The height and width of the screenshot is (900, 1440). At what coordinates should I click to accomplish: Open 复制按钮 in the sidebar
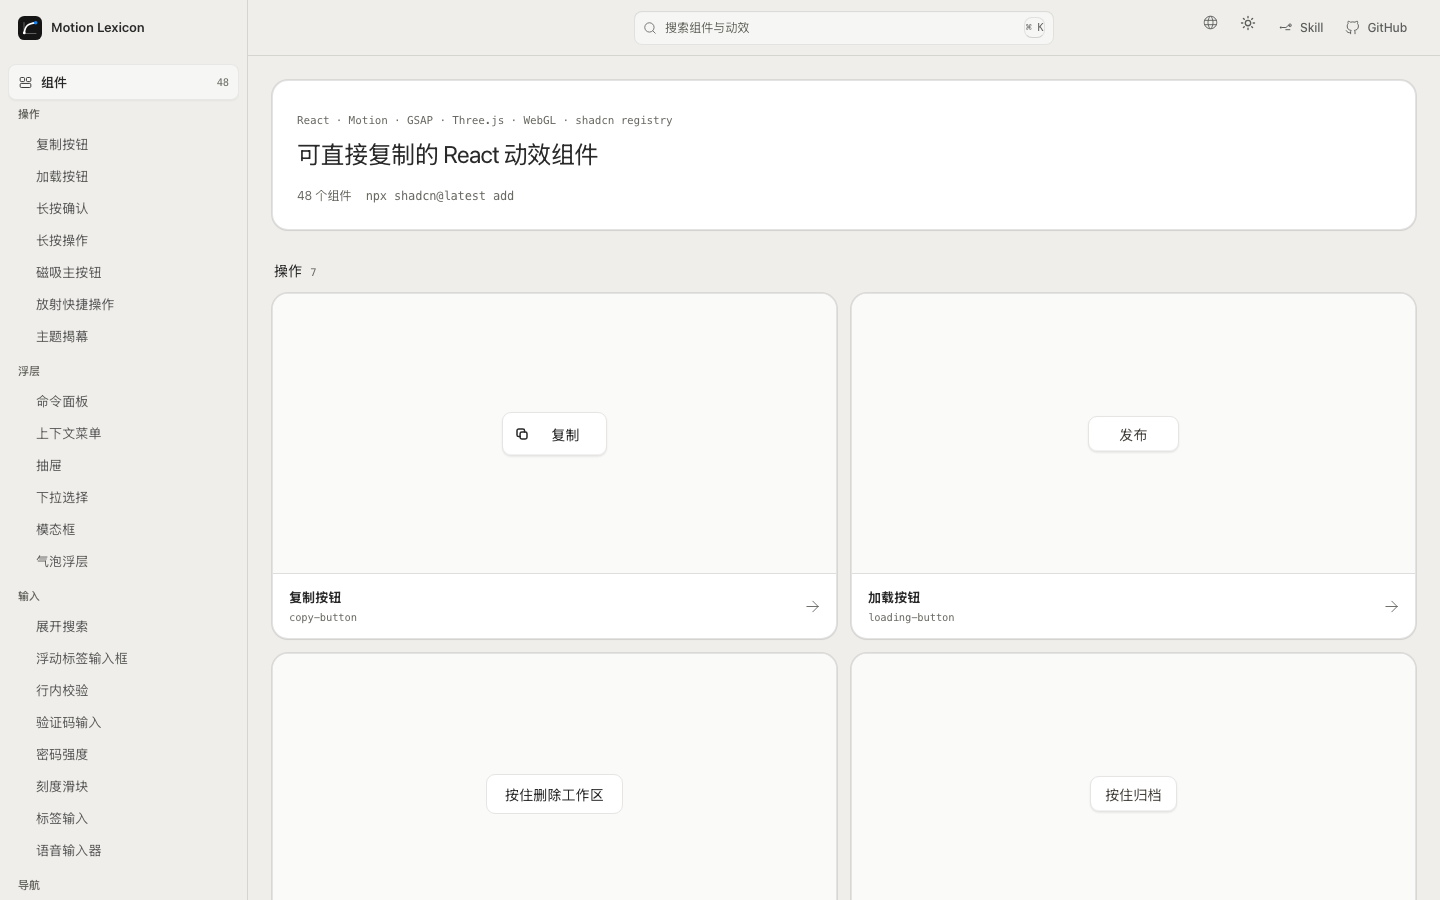click(x=62, y=145)
